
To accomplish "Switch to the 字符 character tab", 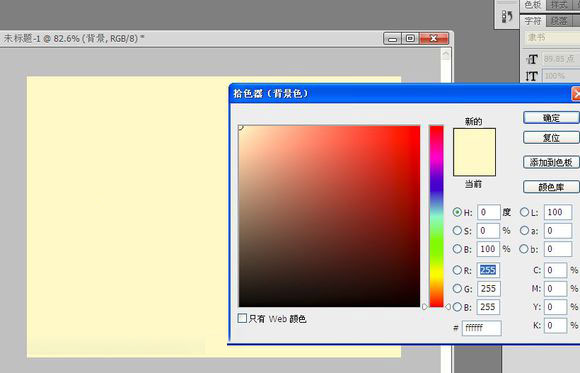I will [x=533, y=21].
